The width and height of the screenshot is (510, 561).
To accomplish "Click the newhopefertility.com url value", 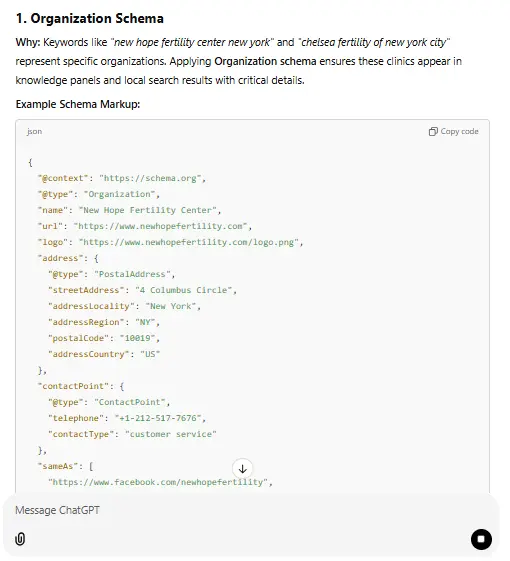I will click(160, 226).
